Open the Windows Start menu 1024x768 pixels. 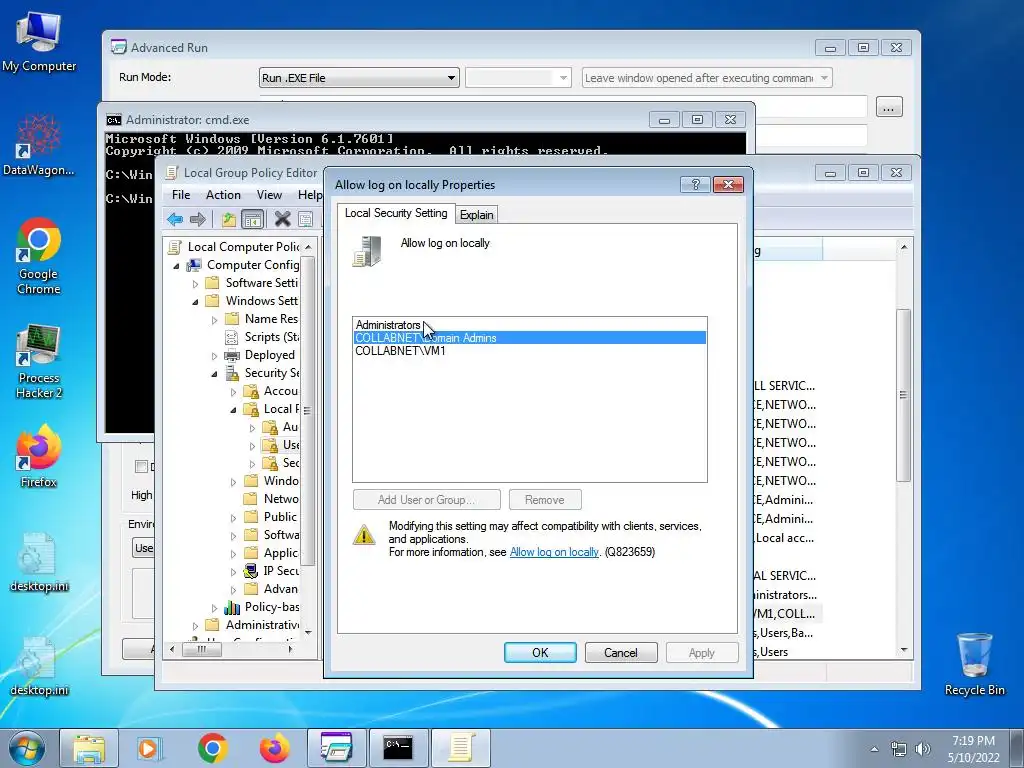tap(27, 748)
